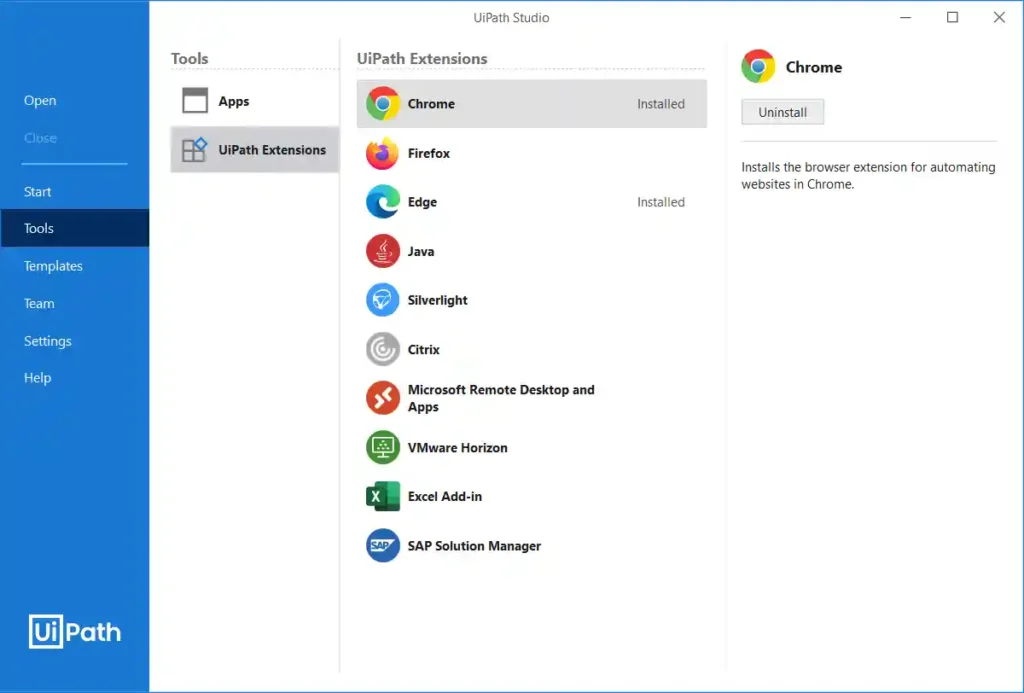Choose the Java extension label

coord(421,251)
